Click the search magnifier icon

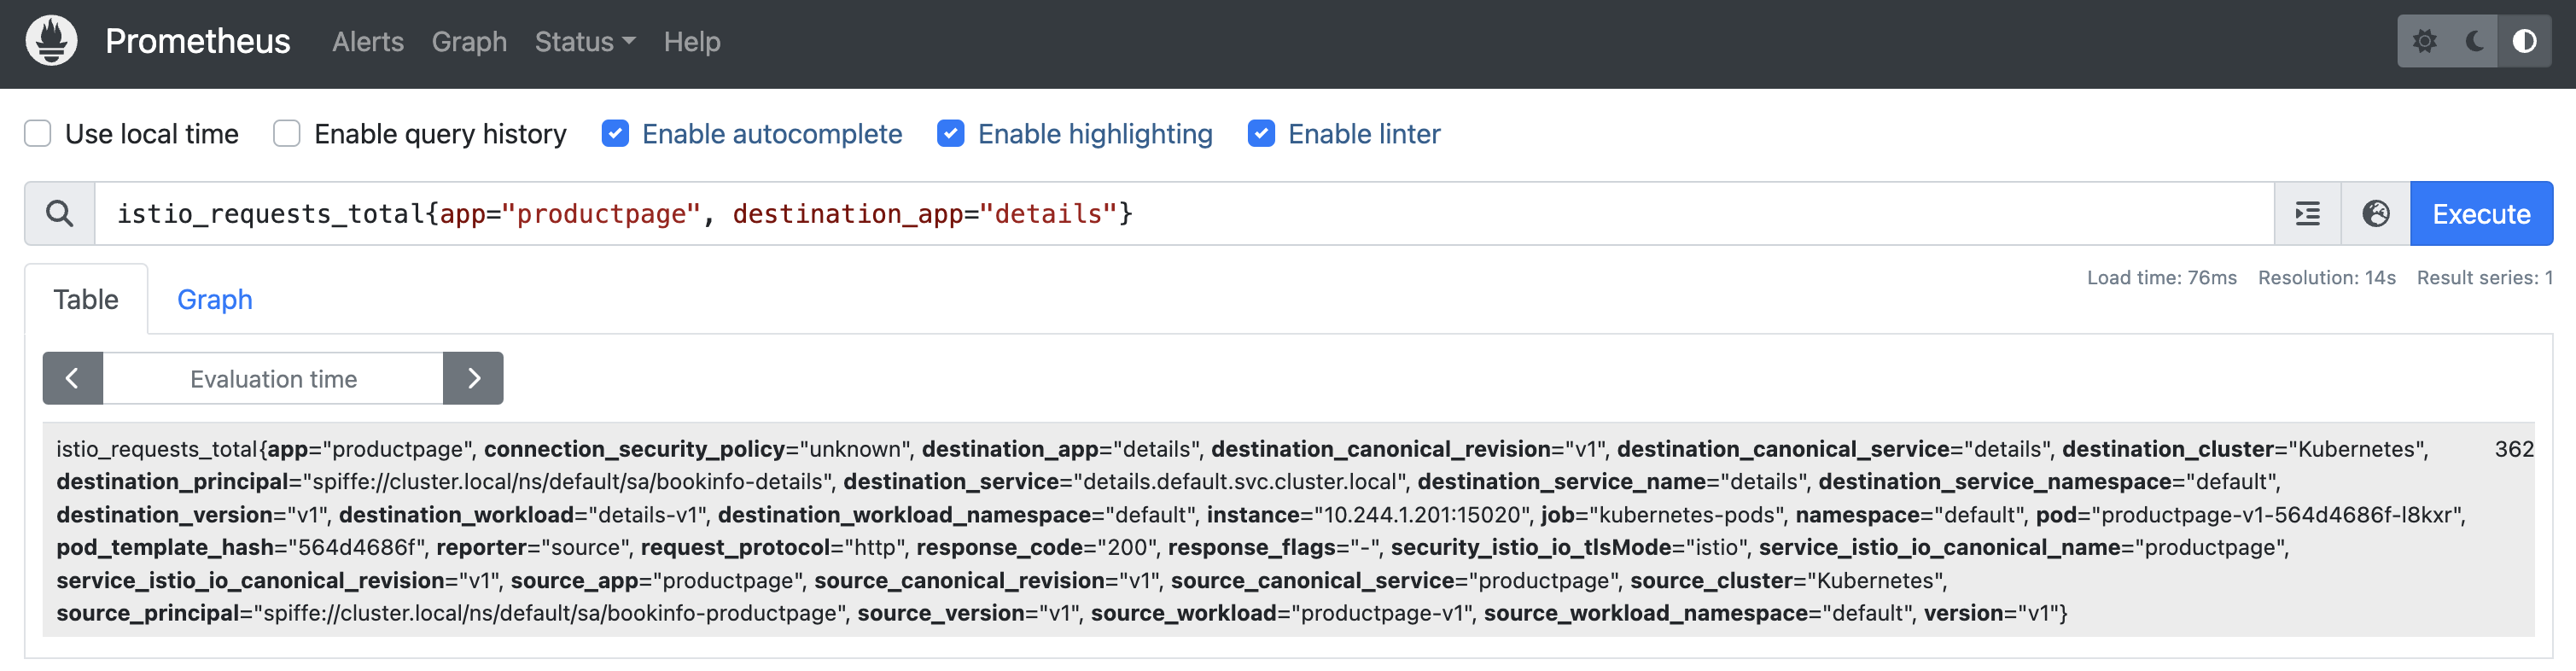[60, 213]
